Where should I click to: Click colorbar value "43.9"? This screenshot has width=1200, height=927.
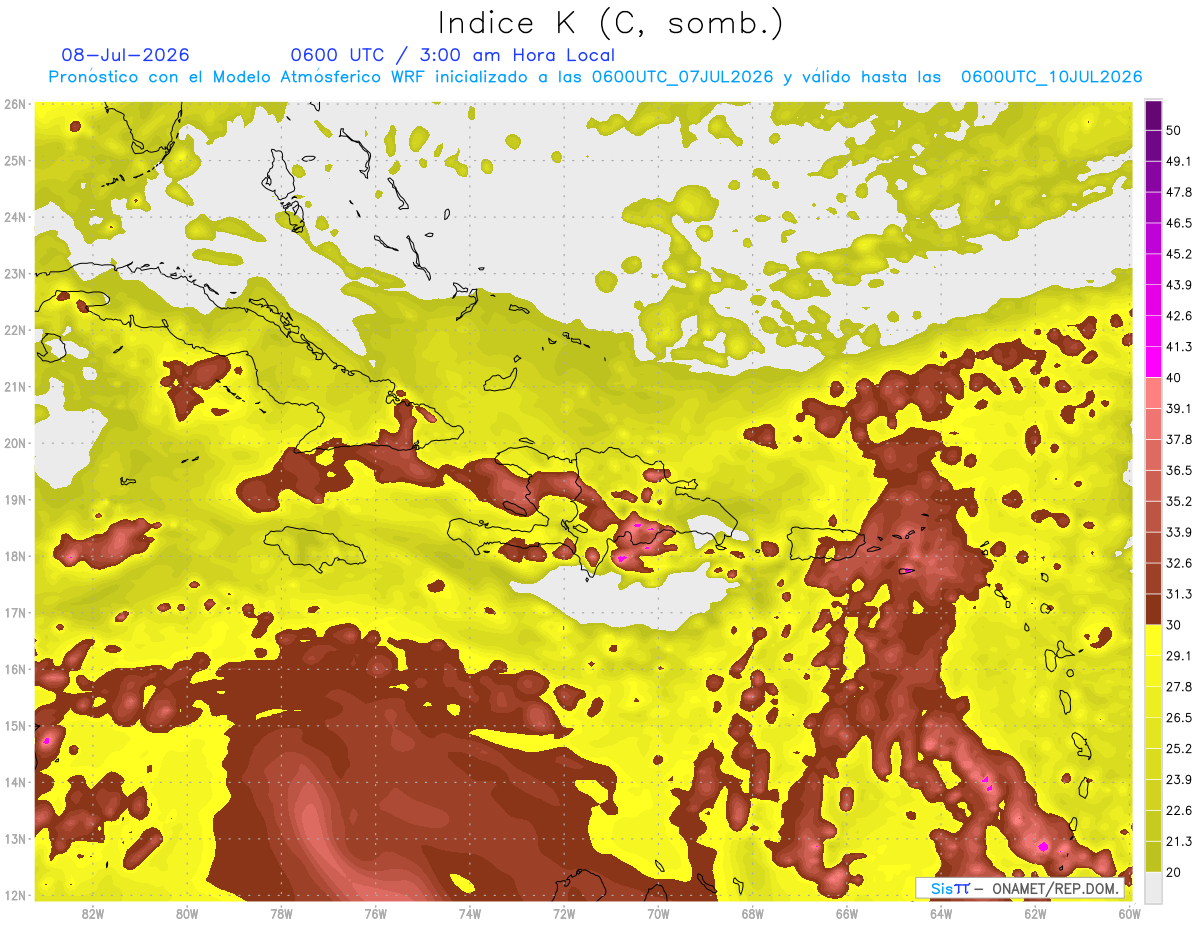[1178, 285]
